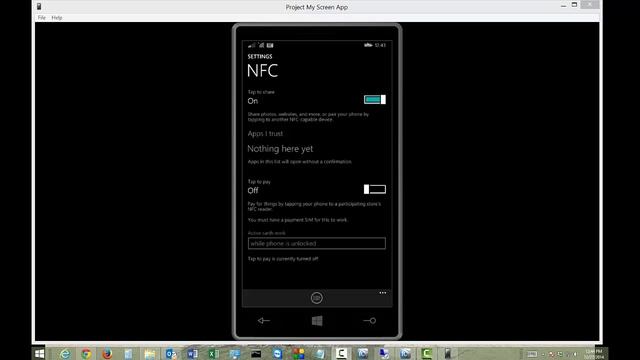Toggle the Tap to share switch
The height and width of the screenshot is (360, 640).
pos(375,100)
